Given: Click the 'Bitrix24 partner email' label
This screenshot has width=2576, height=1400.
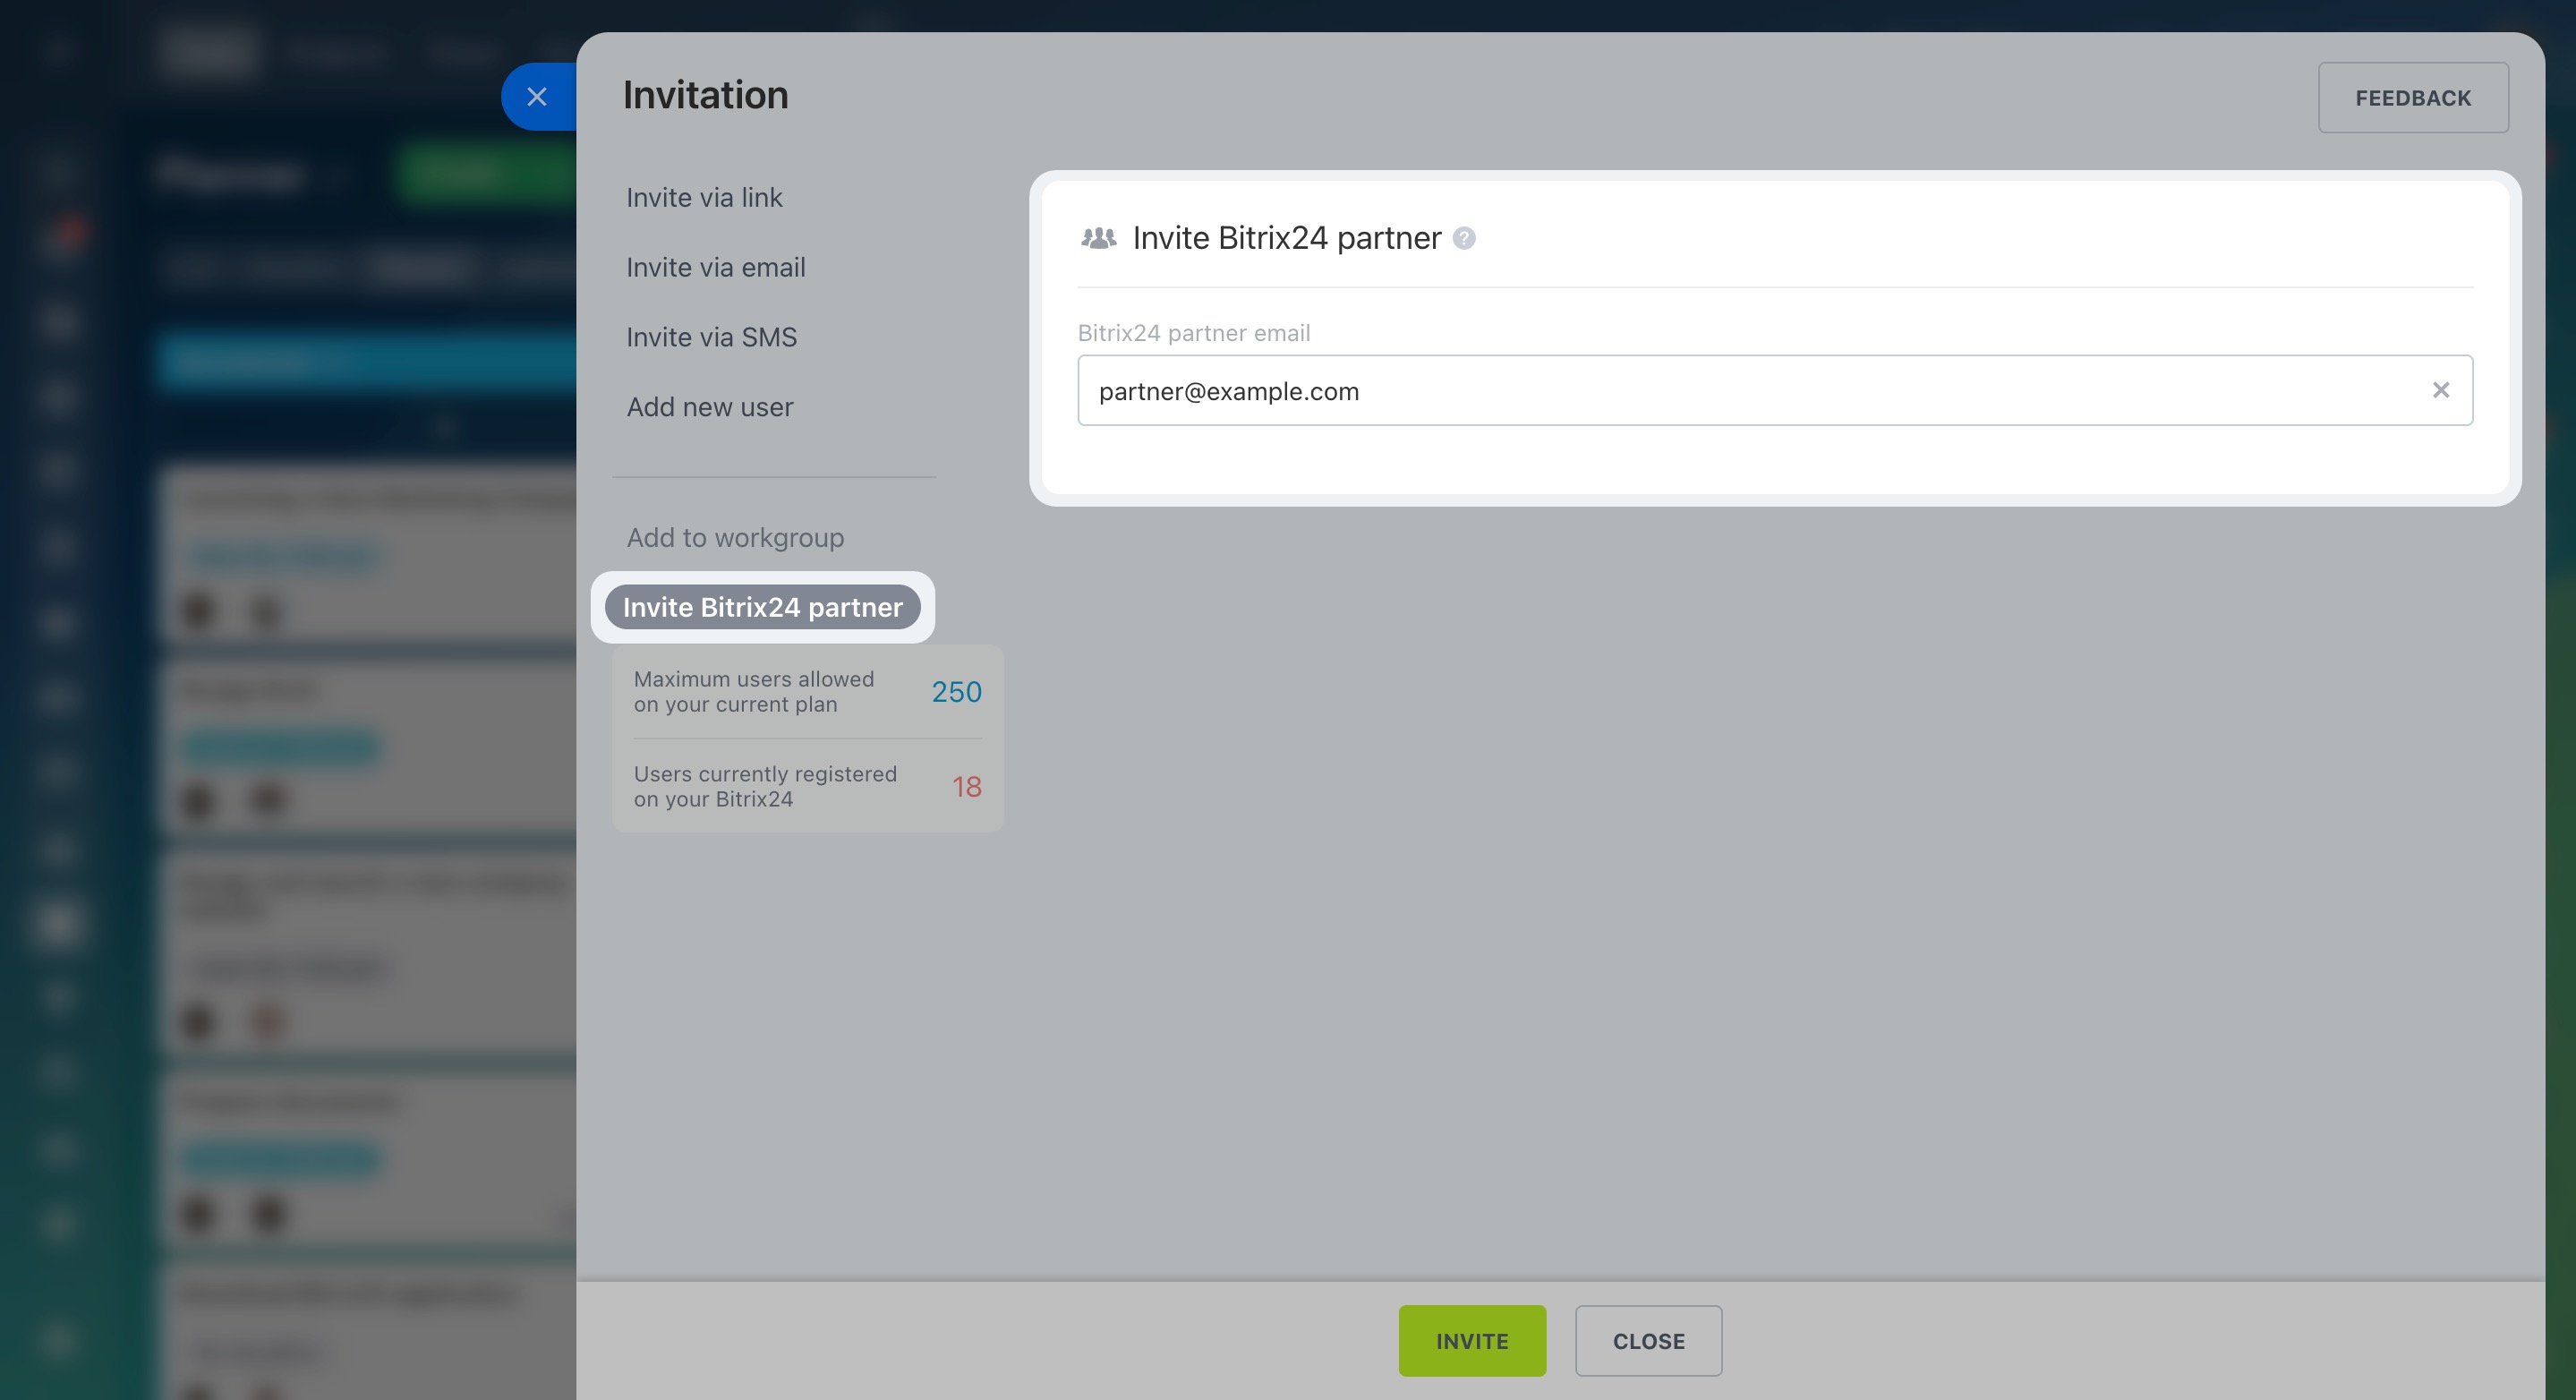Looking at the screenshot, I should click(x=1194, y=333).
